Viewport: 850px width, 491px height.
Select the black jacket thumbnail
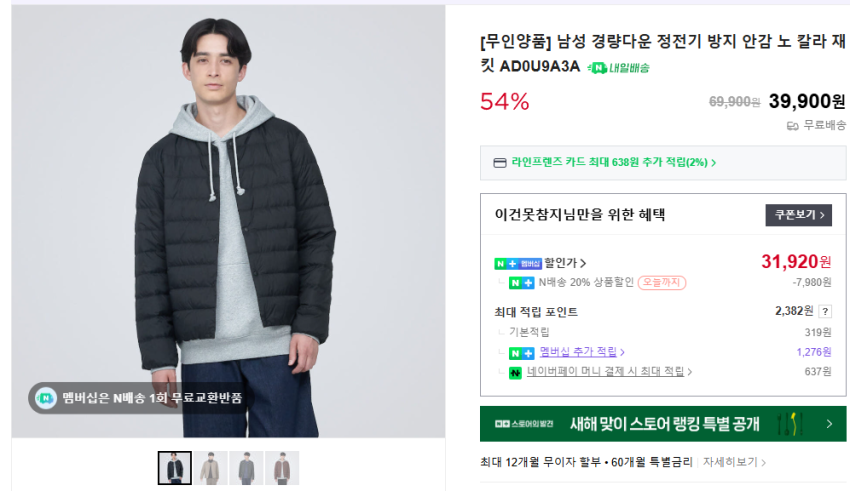click(x=174, y=468)
